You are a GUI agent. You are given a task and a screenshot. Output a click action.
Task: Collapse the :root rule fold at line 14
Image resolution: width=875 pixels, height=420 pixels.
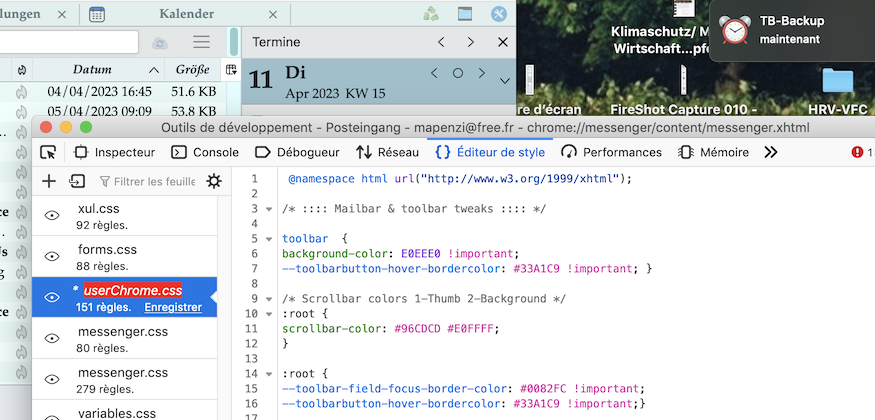coord(269,374)
